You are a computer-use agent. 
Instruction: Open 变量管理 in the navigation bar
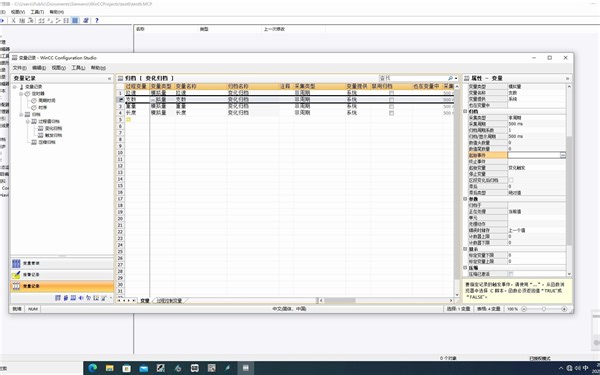62,263
